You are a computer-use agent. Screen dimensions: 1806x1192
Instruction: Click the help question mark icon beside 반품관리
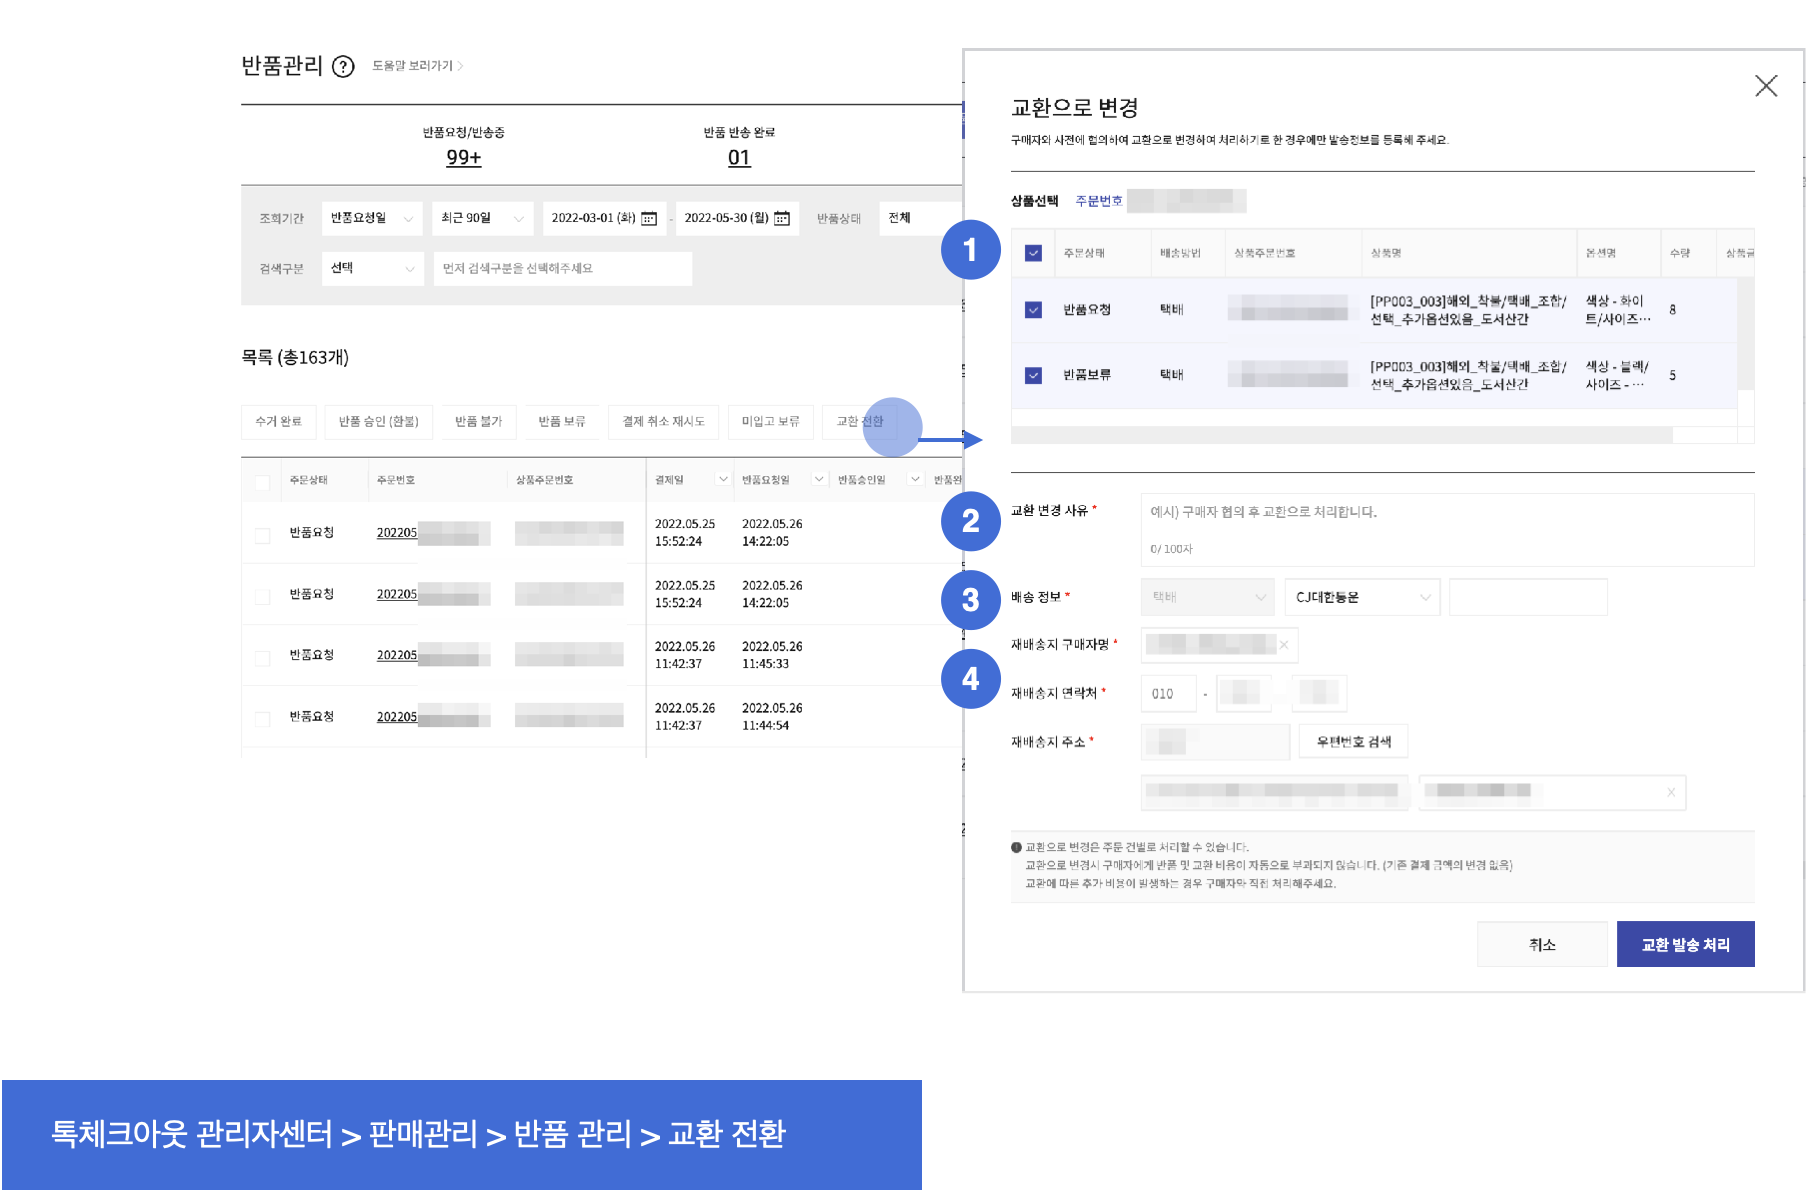[x=343, y=67]
